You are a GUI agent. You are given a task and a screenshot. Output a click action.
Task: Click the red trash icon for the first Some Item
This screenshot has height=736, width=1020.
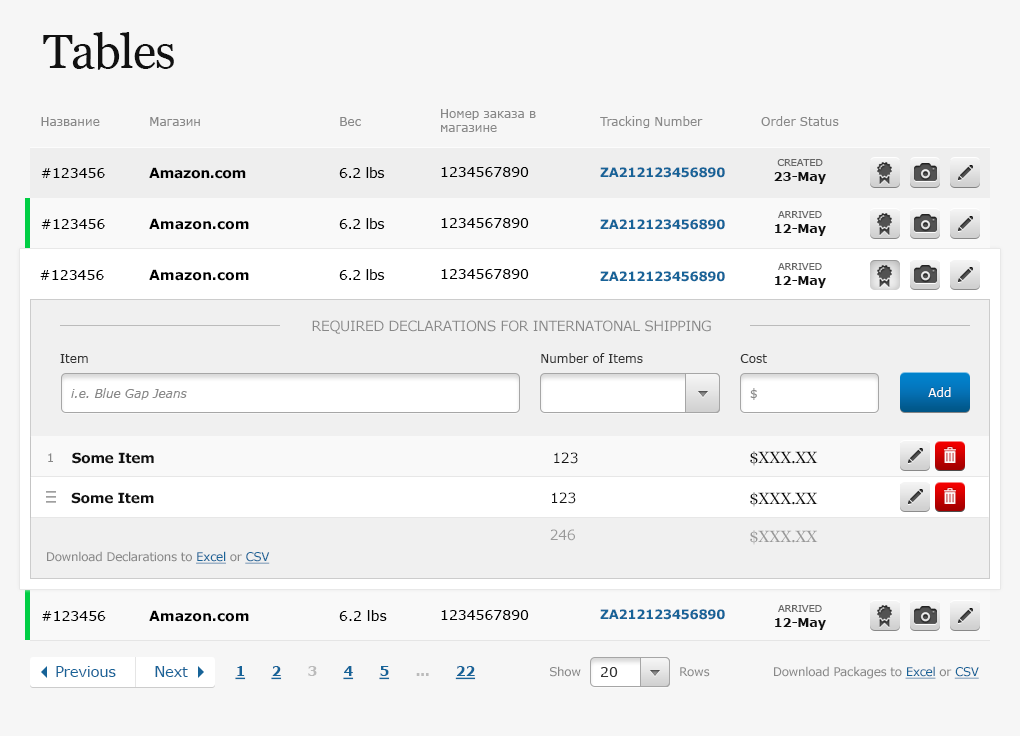pos(949,456)
